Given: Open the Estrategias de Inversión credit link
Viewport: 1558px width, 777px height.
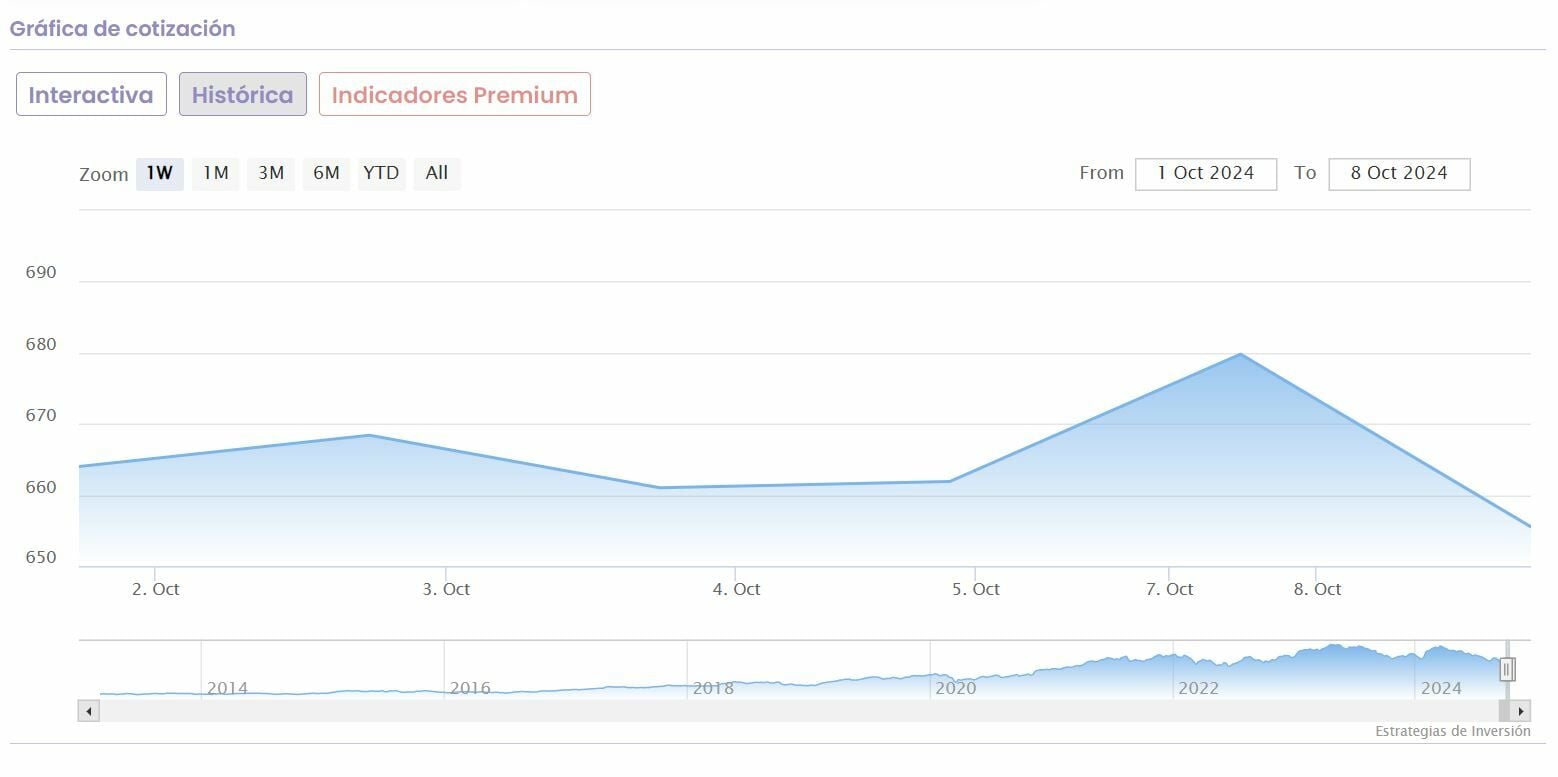Looking at the screenshot, I should coord(1452,731).
